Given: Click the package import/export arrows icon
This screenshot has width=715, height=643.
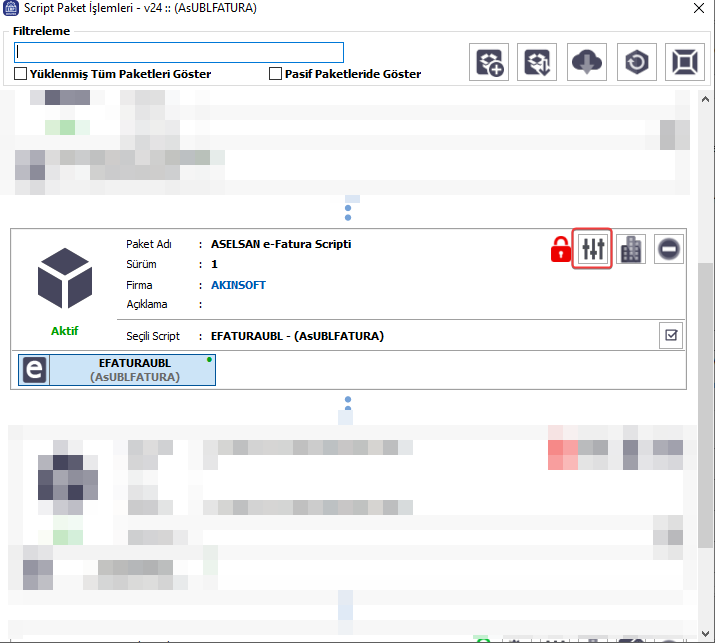Looking at the screenshot, I should pyautogui.click(x=539, y=63).
